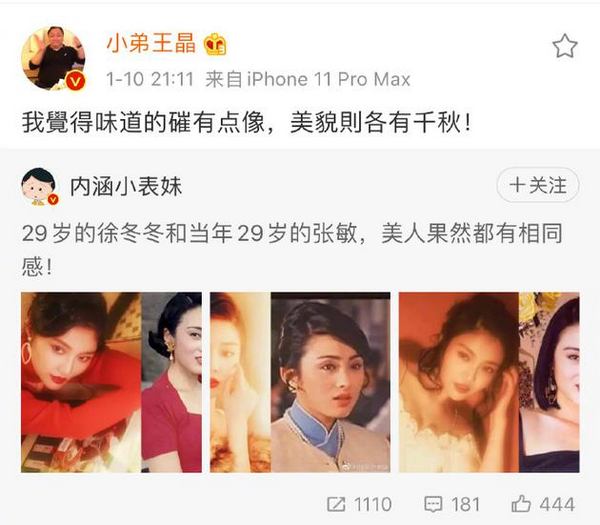Follow 内涵小表妹 with +关注 button
This screenshot has height=525, width=600.
coord(538,185)
